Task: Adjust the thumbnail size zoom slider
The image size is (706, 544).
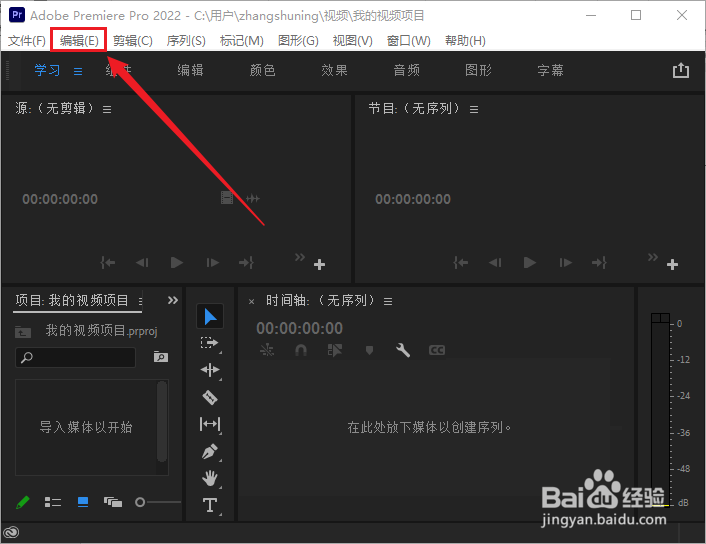Action: coord(158,502)
